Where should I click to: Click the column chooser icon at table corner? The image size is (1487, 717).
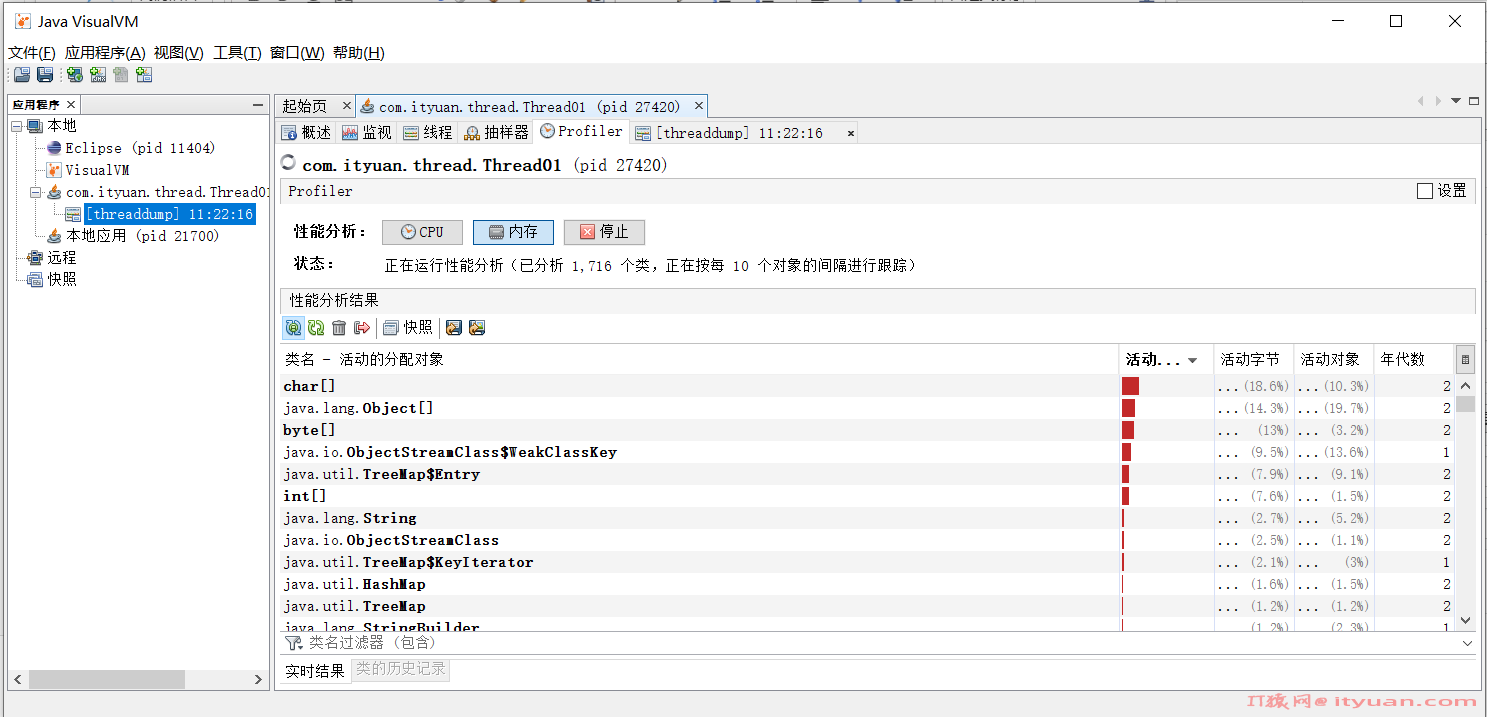(x=1465, y=360)
